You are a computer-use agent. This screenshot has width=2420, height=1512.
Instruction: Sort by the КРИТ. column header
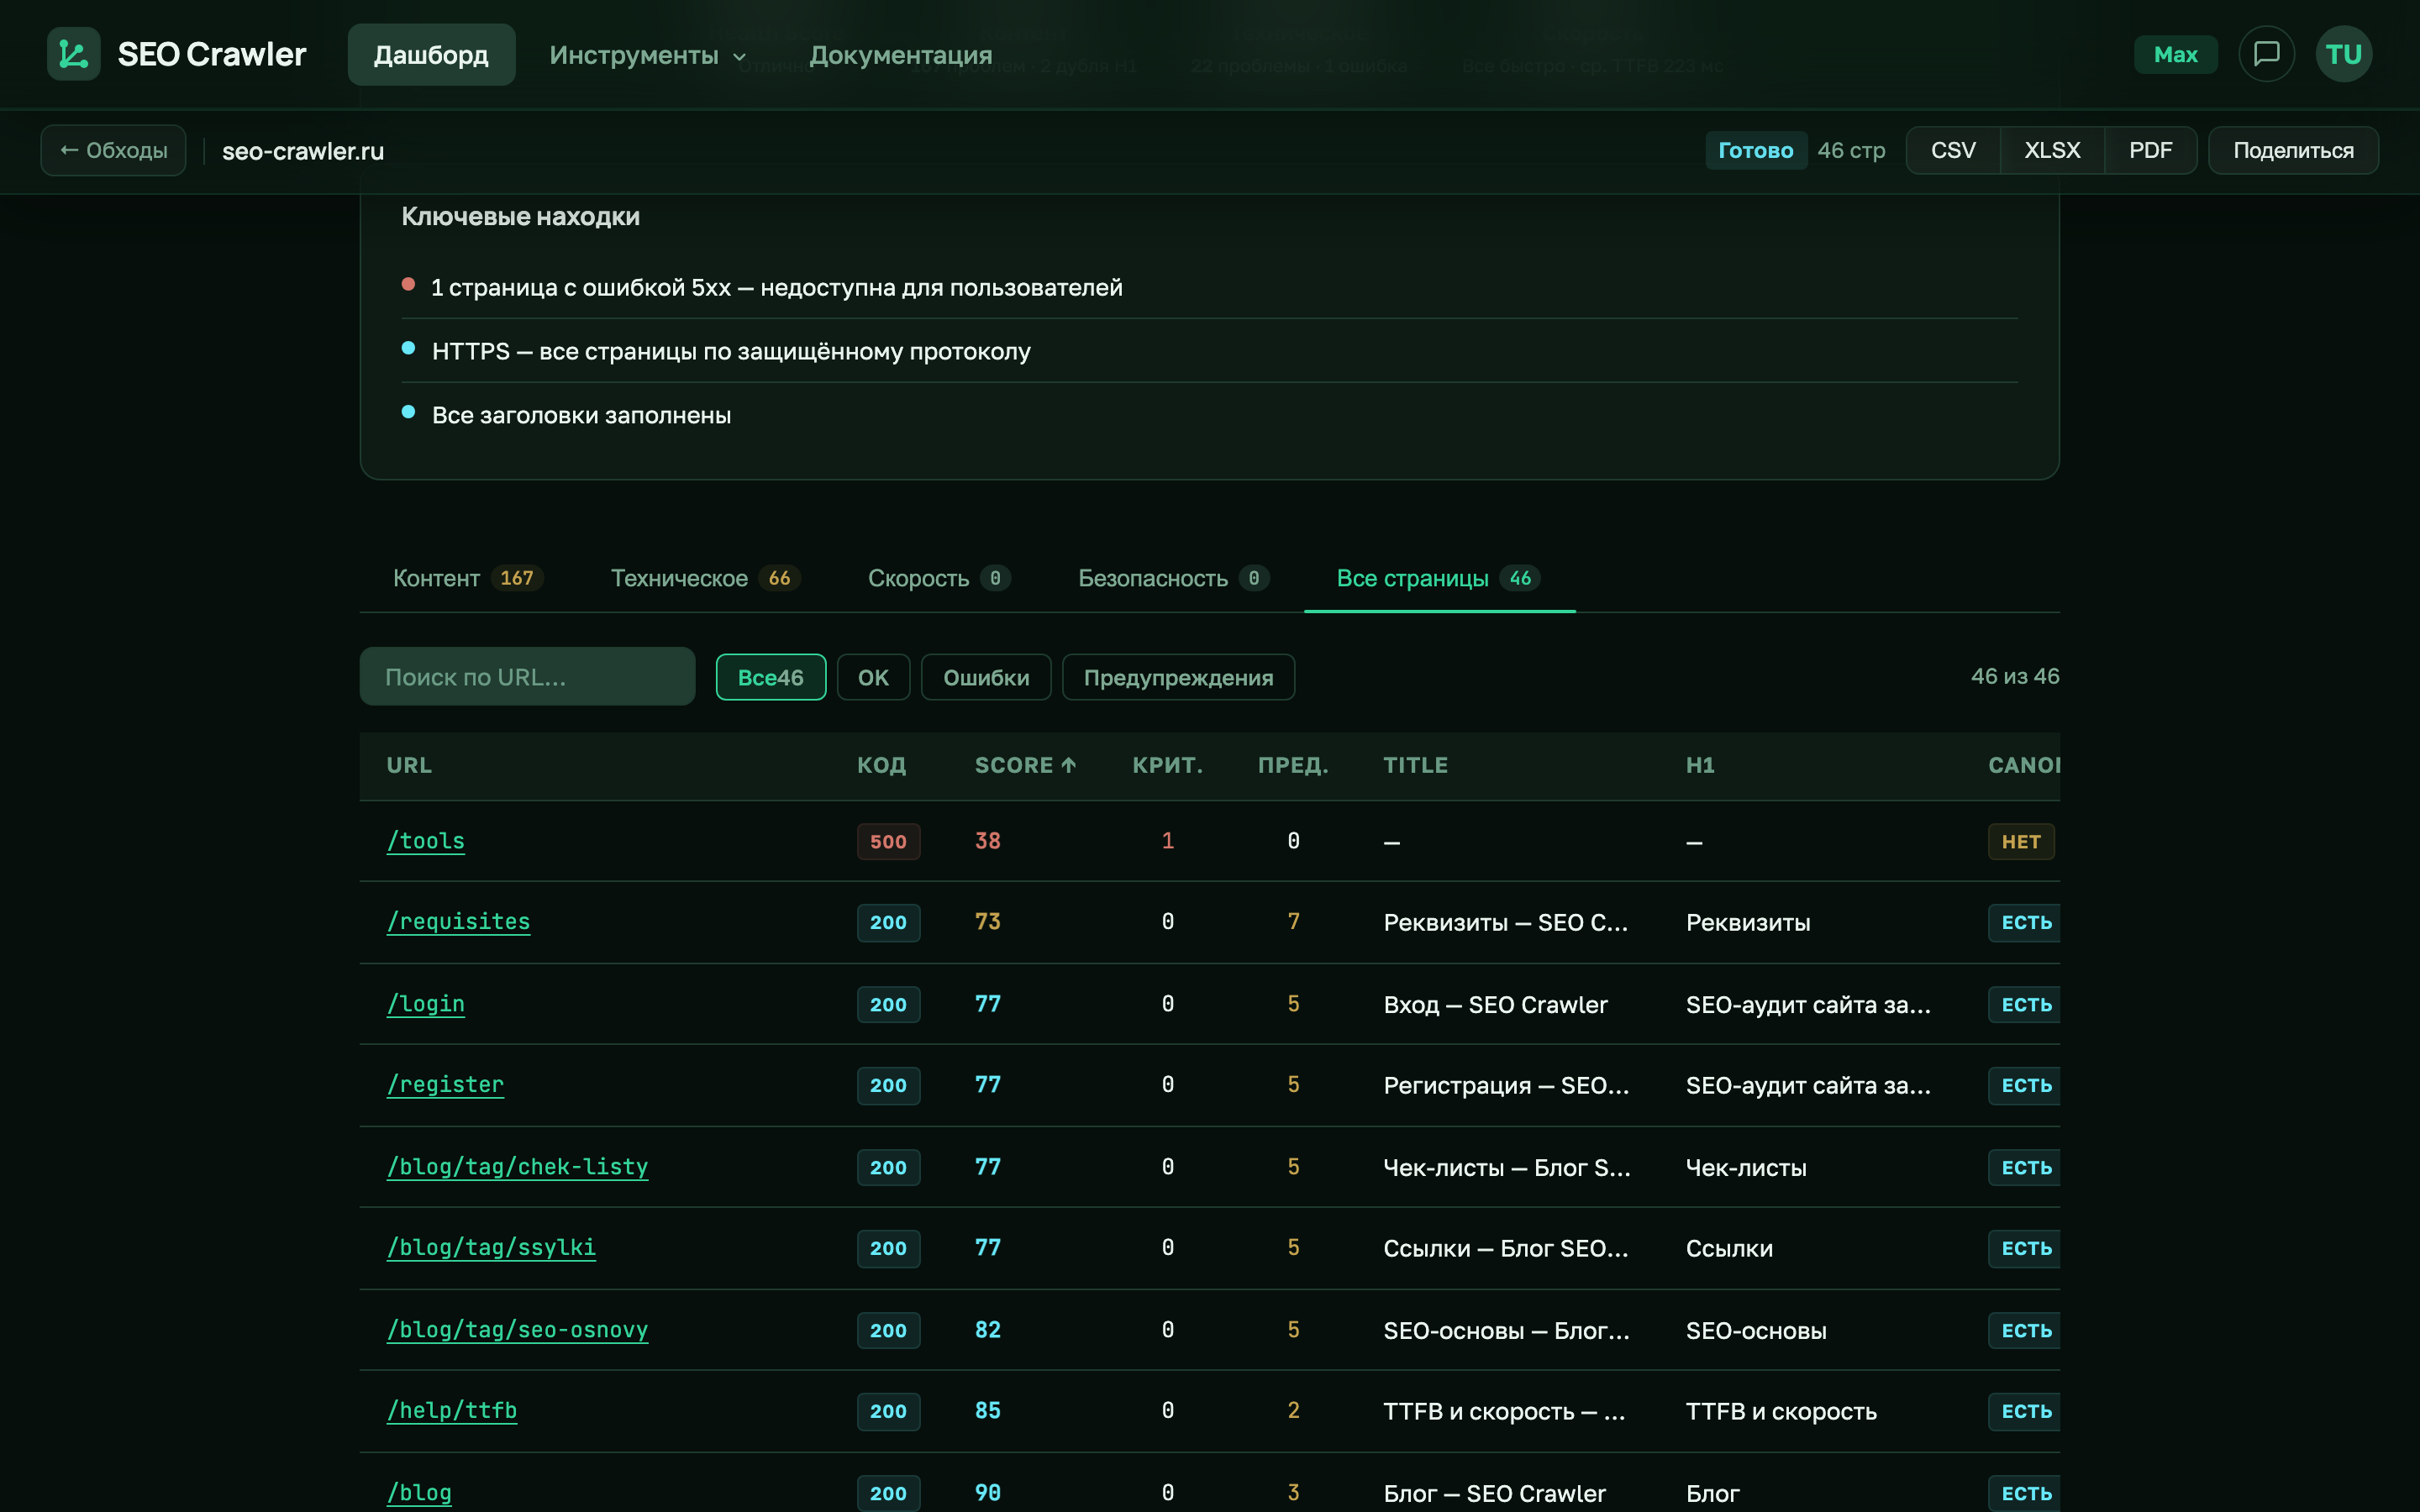[x=1167, y=765]
